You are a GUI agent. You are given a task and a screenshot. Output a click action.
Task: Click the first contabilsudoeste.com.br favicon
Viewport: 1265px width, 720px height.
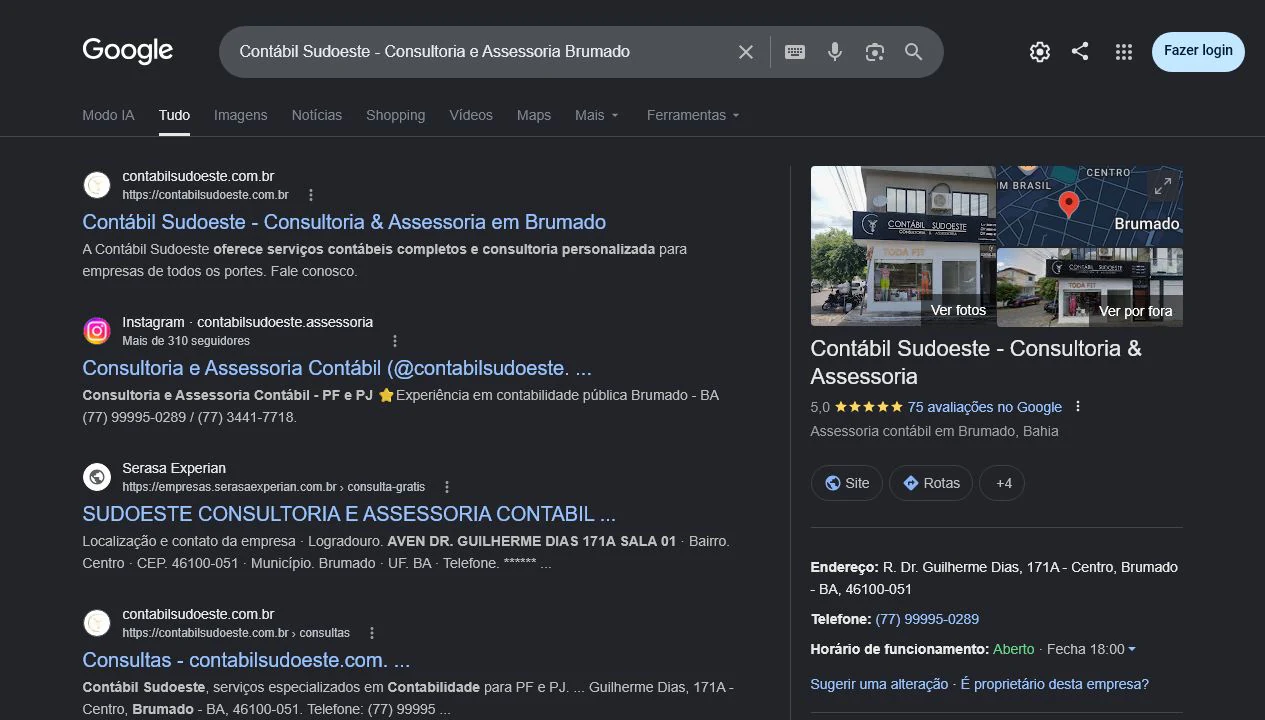(97, 185)
